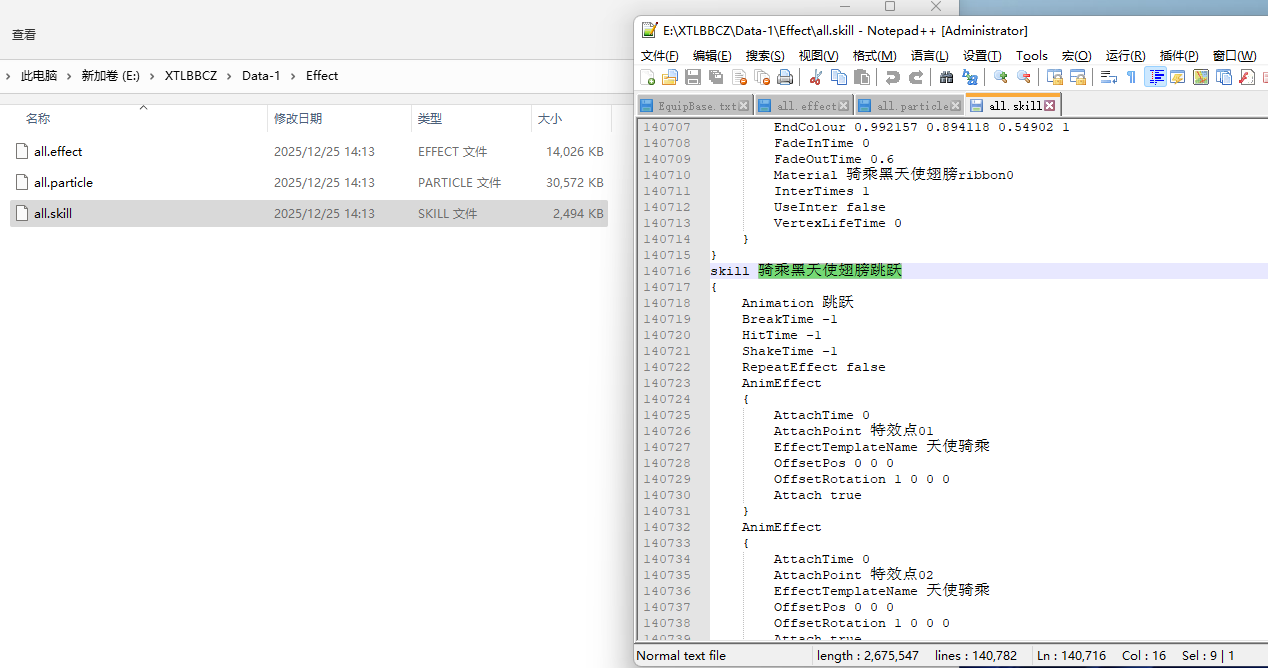The image size is (1268, 668).
Task: Click the New file toolbar icon
Action: tap(648, 77)
